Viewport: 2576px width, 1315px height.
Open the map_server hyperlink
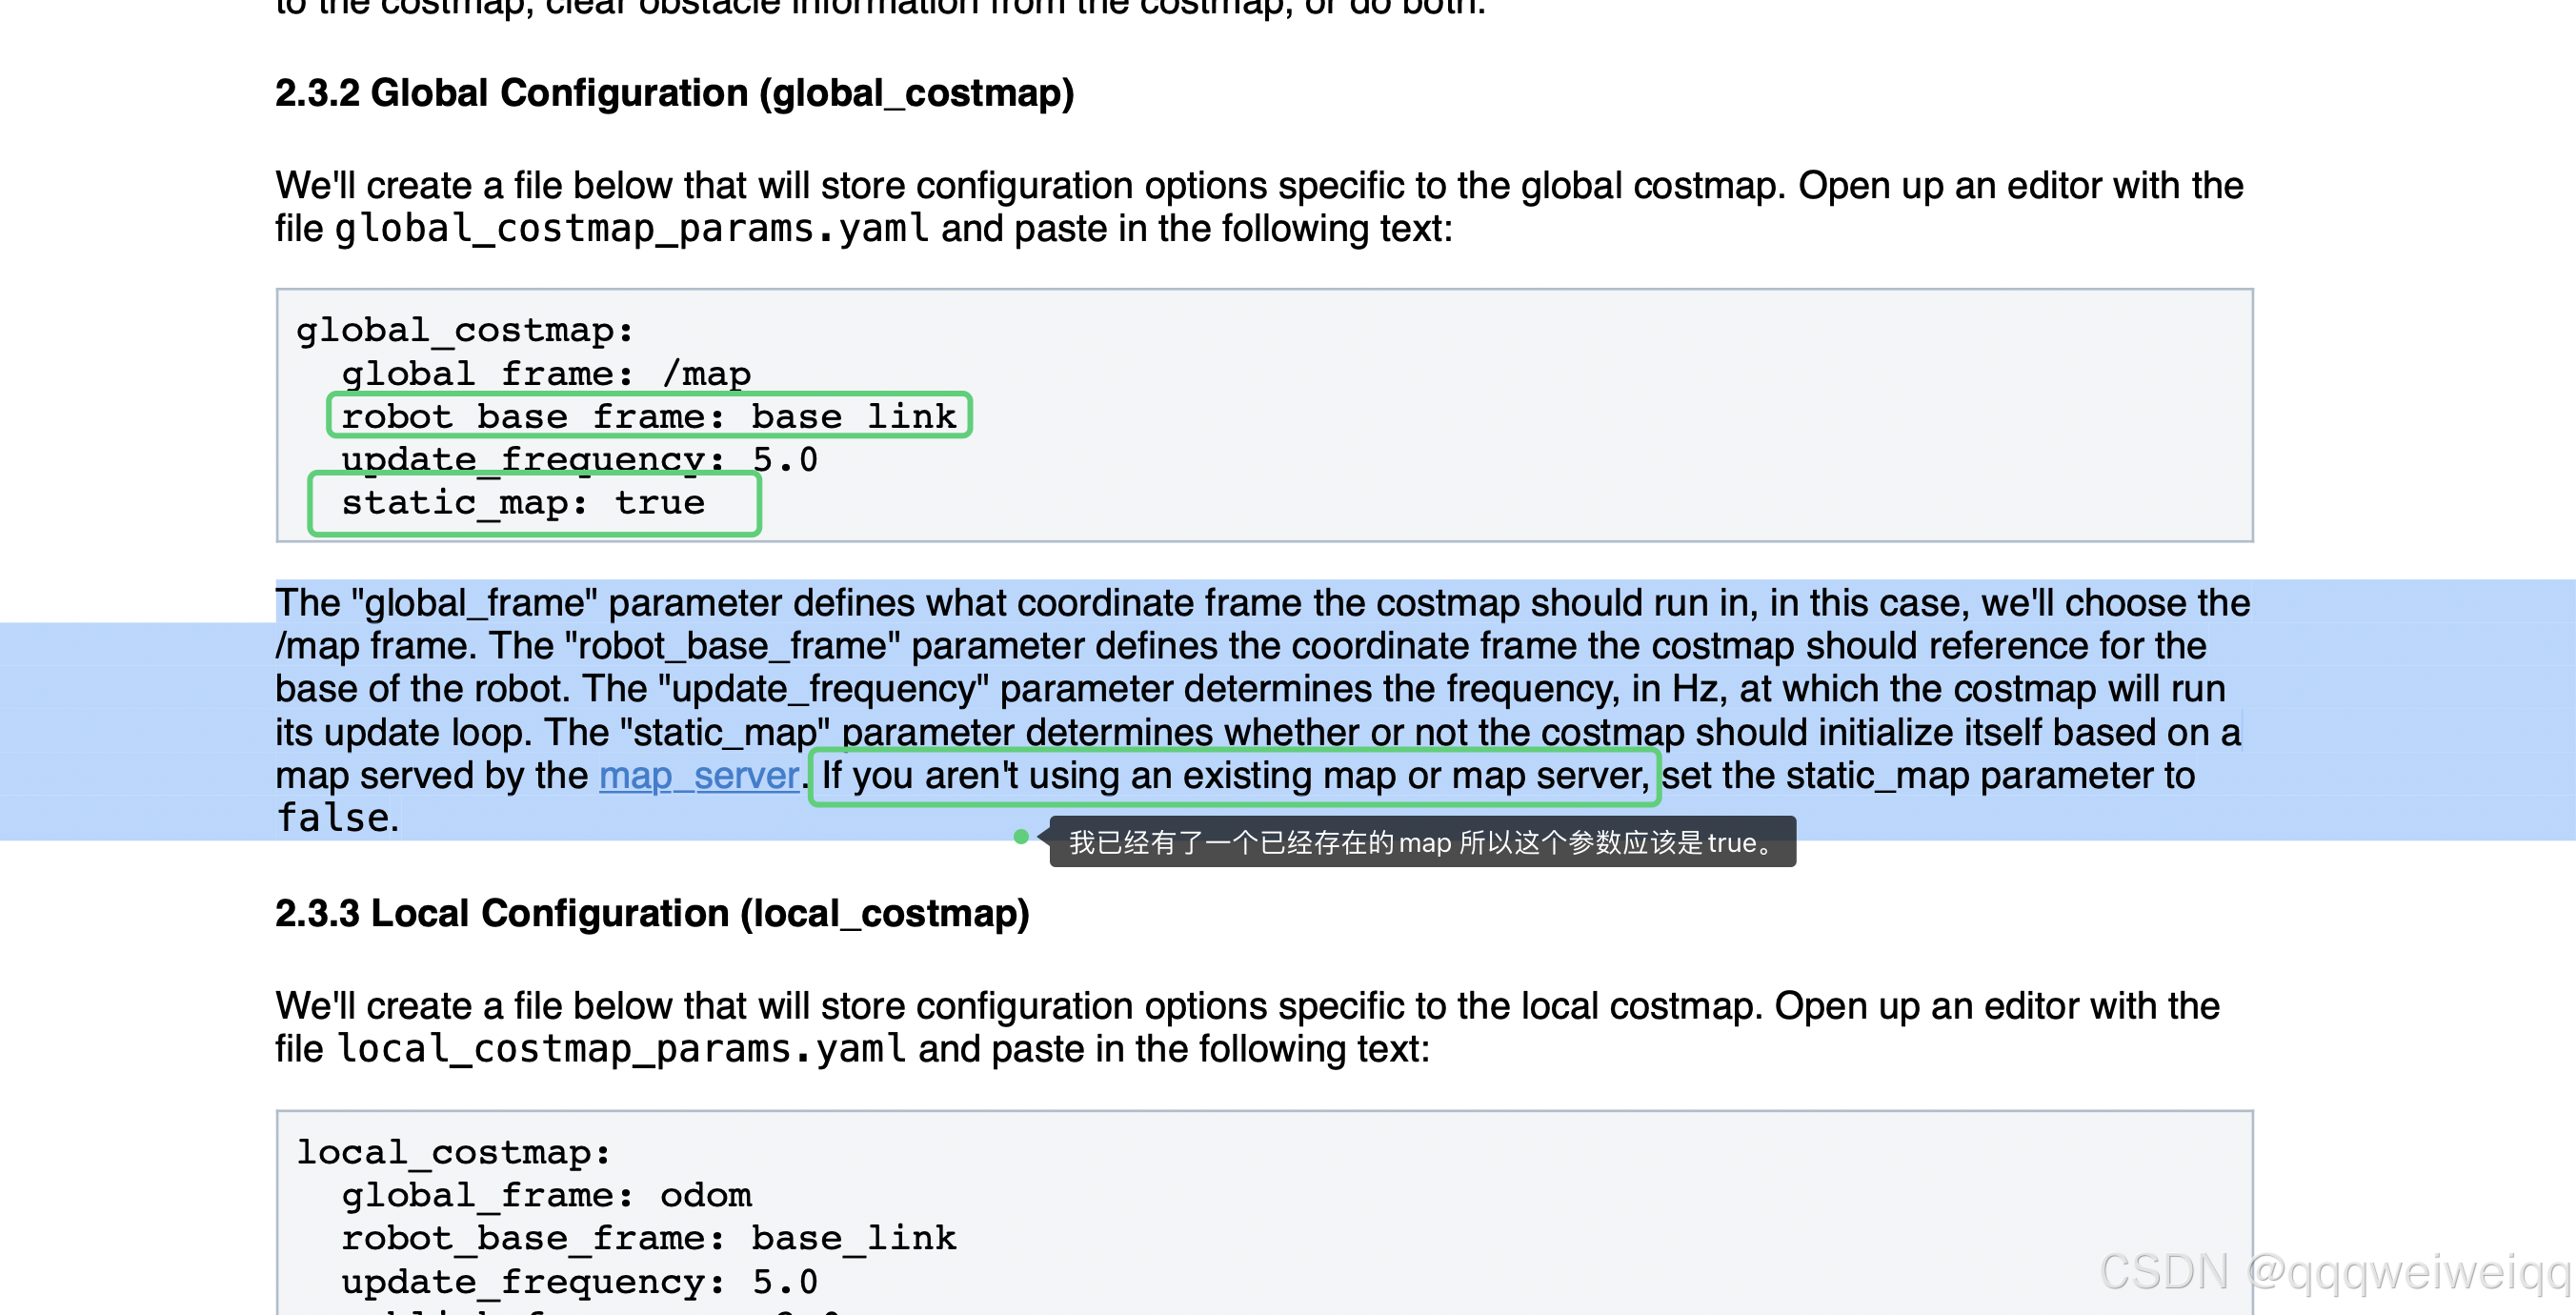pos(698,776)
